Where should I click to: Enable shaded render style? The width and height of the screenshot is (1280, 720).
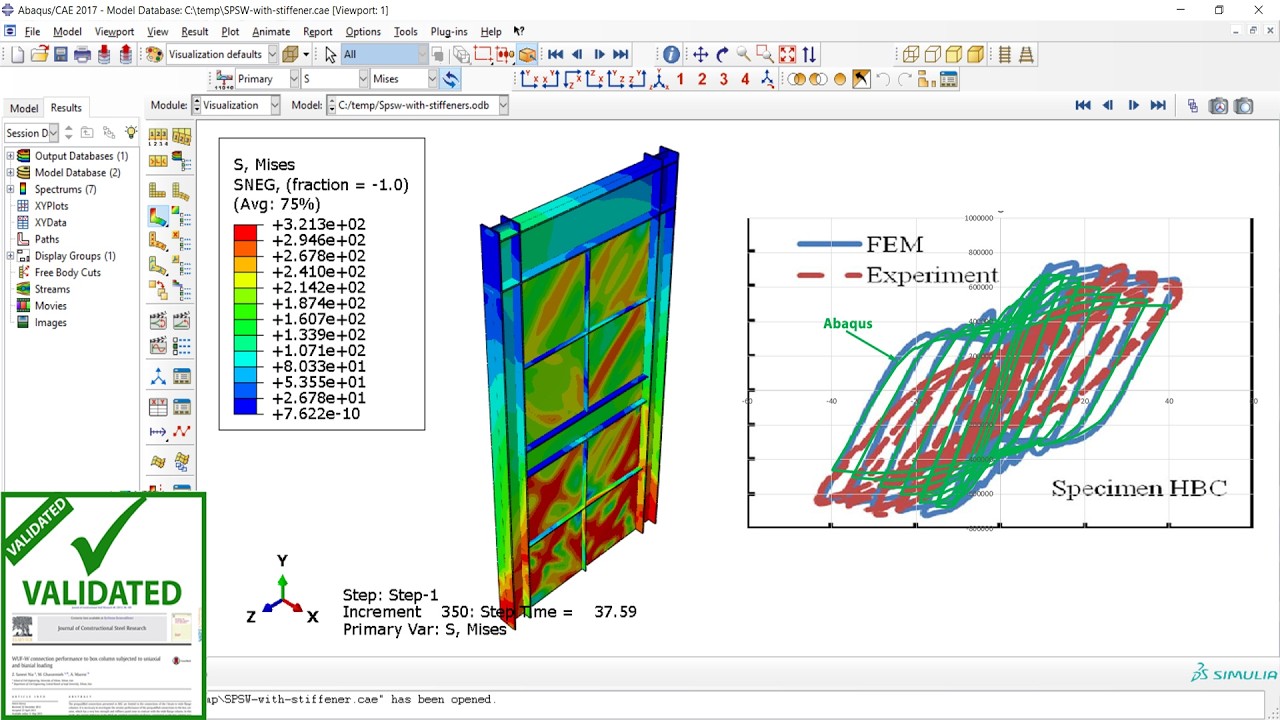click(x=975, y=55)
